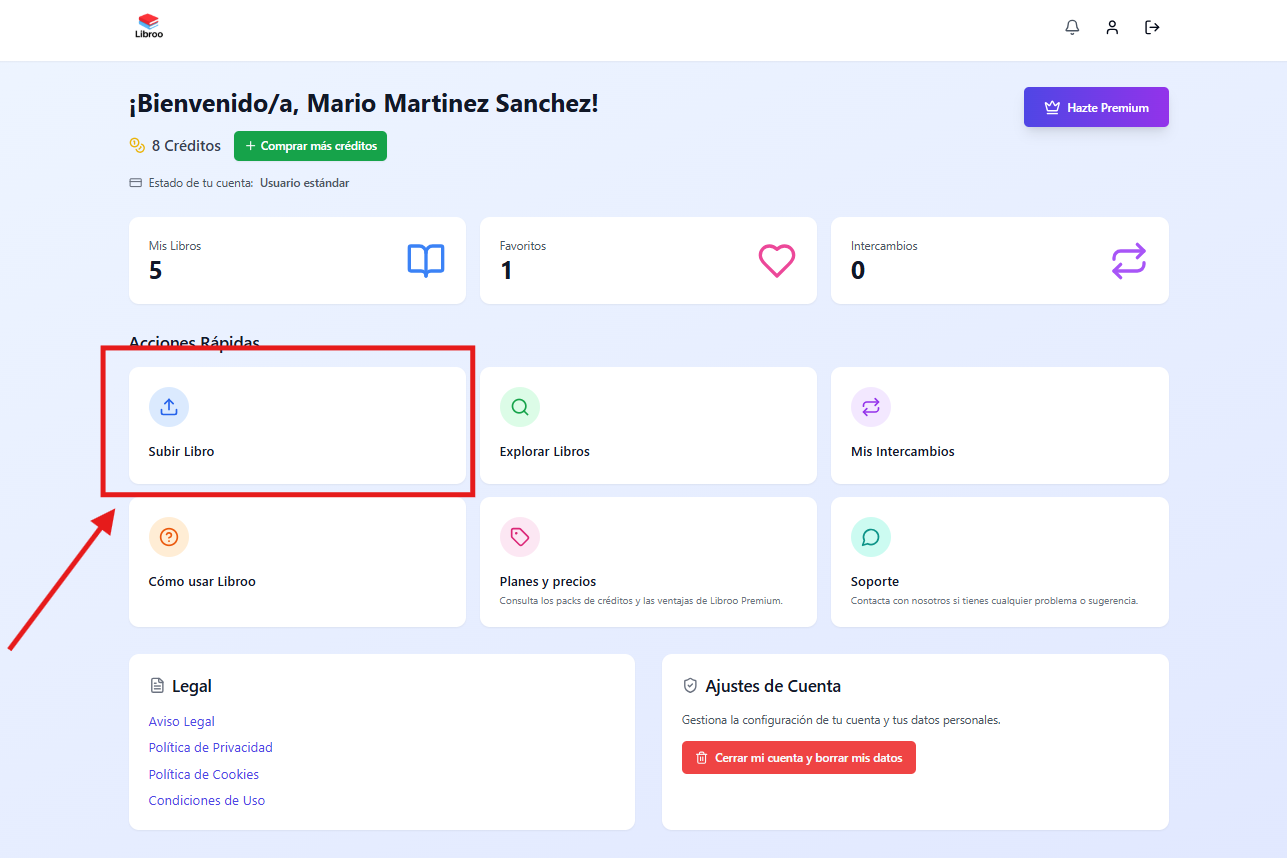
Task: Open the Condiciones de Uso link
Action: [x=207, y=800]
